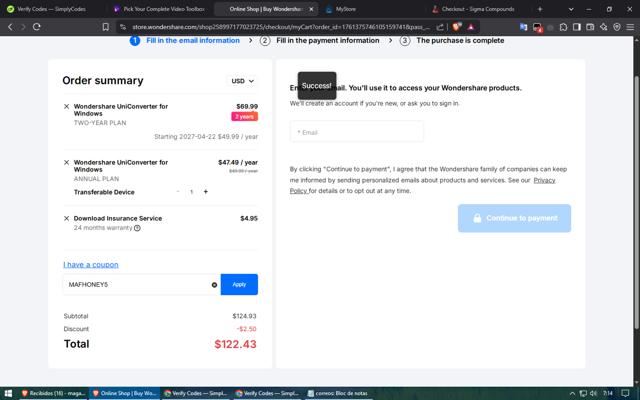Viewport: 640px width, 400px height.
Task: Click step 2 Fill in the payment information
Action: point(320,40)
